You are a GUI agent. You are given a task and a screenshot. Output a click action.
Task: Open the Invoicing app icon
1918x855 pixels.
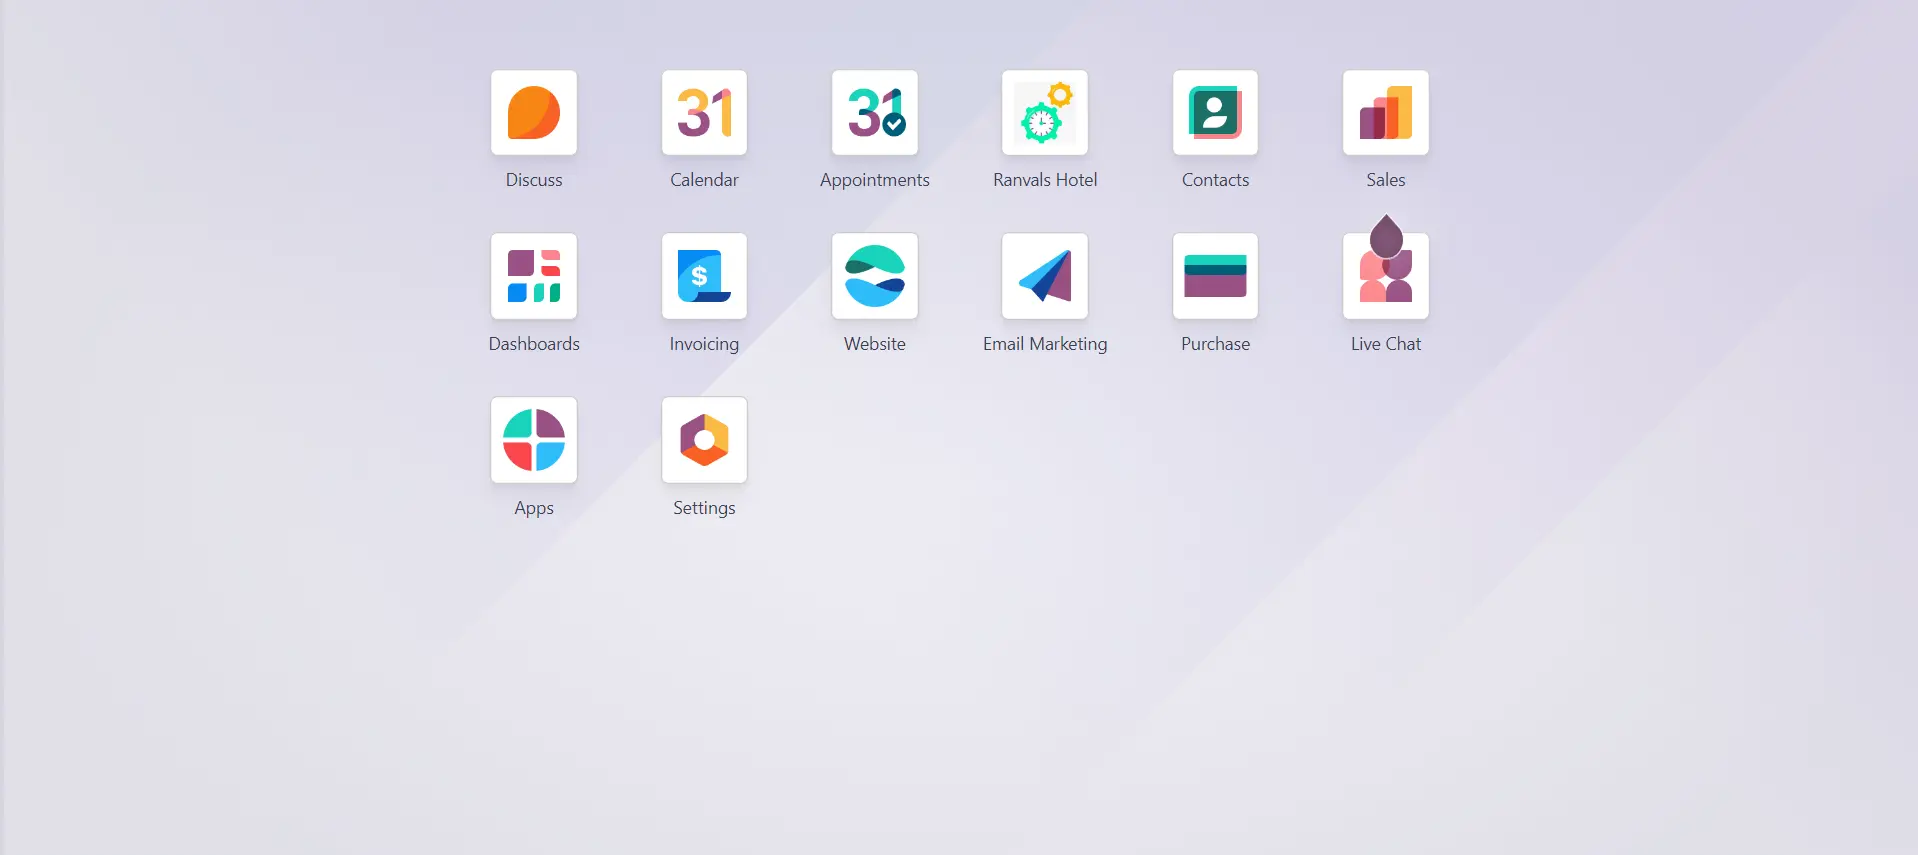coord(704,276)
